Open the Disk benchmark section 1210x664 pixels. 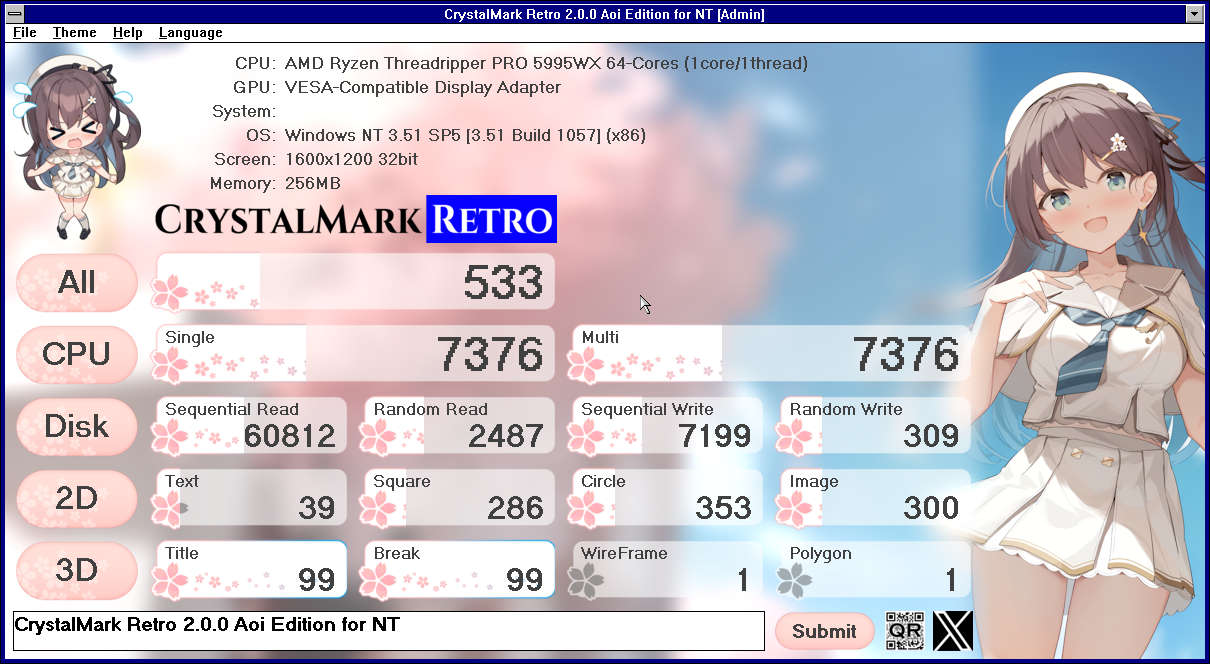tap(76, 426)
